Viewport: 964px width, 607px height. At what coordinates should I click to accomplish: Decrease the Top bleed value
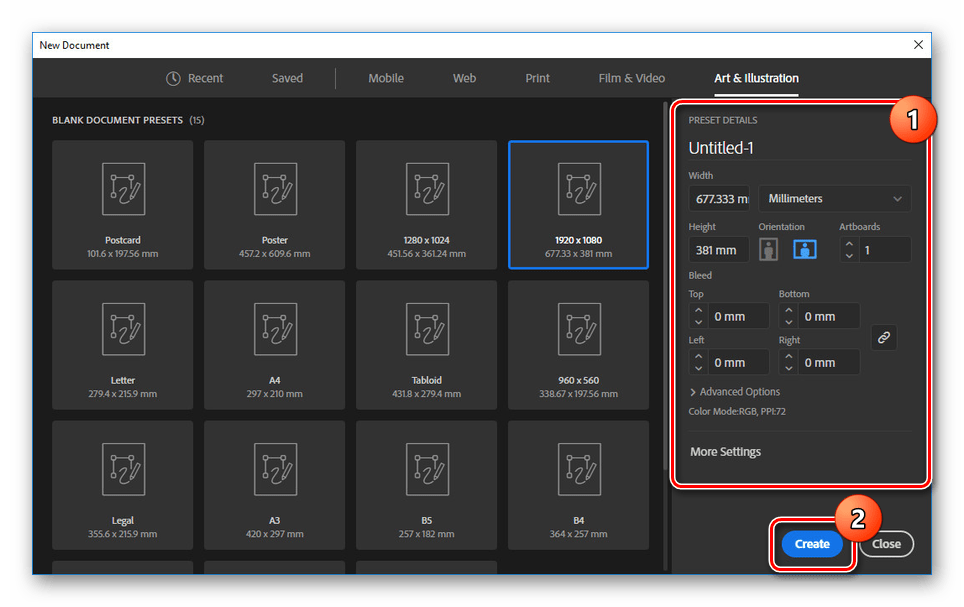698,322
